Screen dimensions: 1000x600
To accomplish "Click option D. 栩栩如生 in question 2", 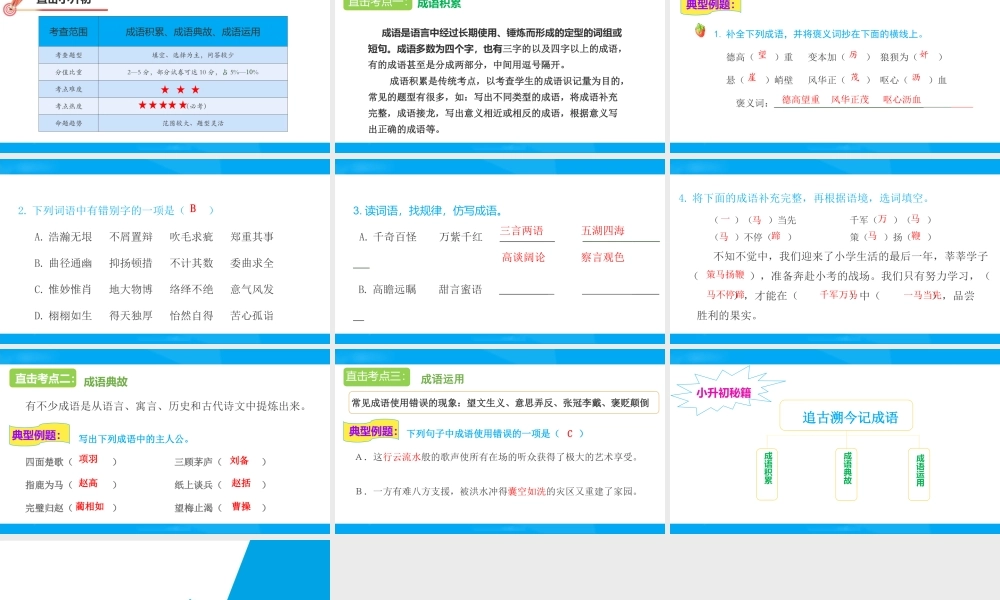I will click(x=63, y=315).
